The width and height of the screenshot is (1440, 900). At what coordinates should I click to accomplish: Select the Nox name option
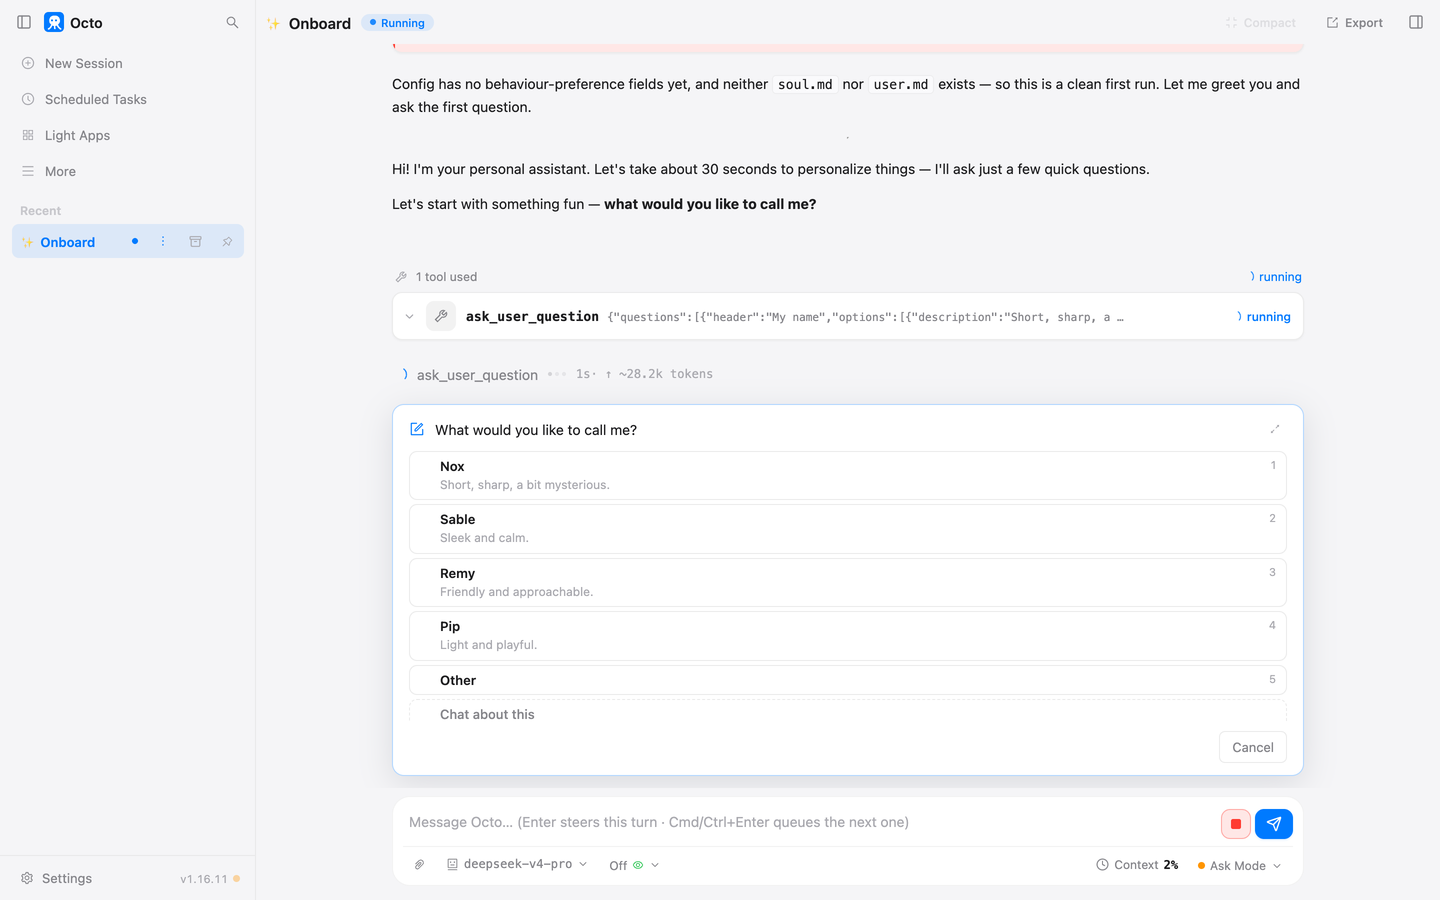click(847, 475)
